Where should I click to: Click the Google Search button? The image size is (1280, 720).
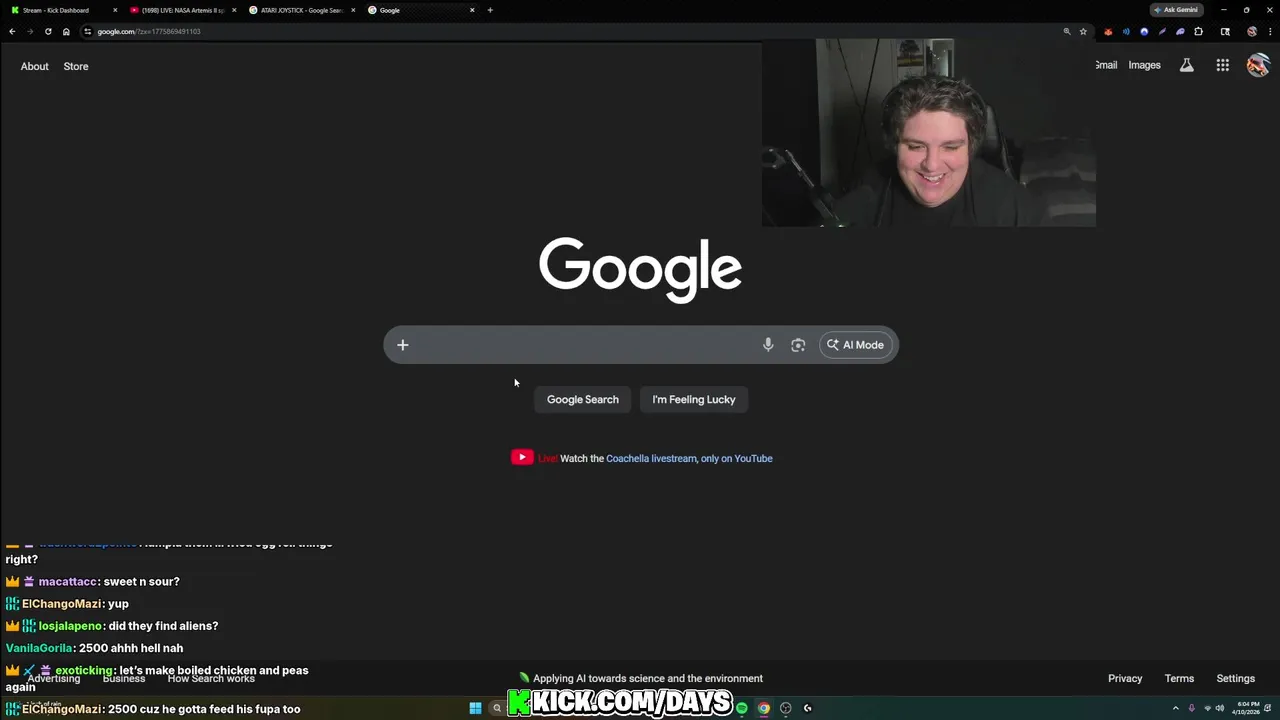583,399
